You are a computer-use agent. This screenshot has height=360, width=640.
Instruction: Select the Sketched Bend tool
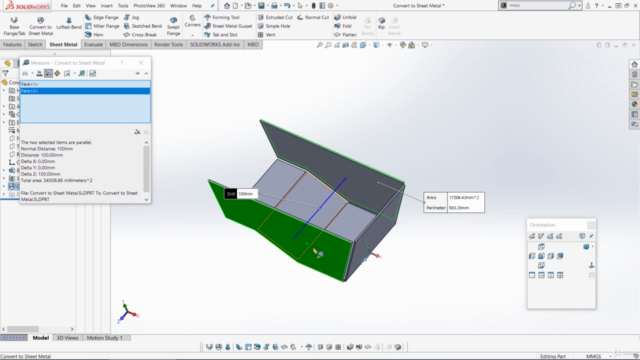coord(142,26)
